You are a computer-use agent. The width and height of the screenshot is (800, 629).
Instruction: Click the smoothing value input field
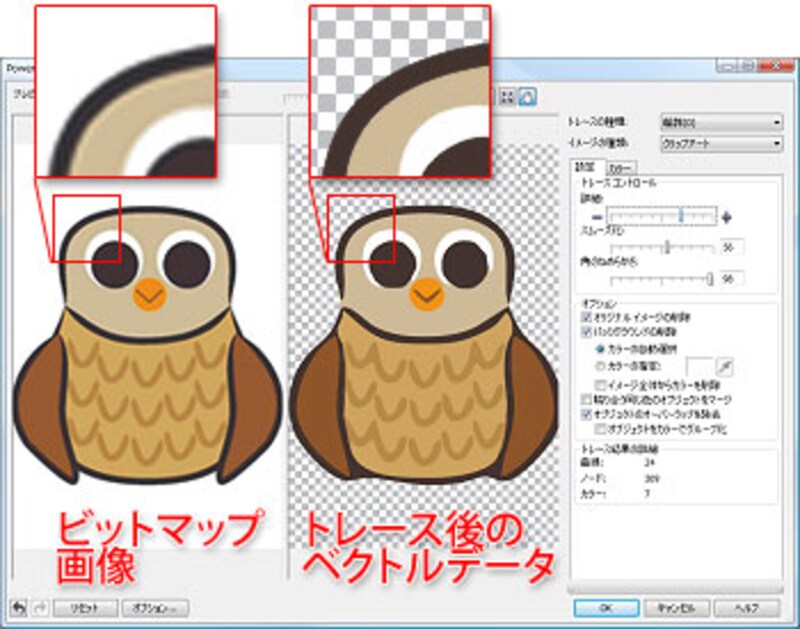tap(731, 247)
